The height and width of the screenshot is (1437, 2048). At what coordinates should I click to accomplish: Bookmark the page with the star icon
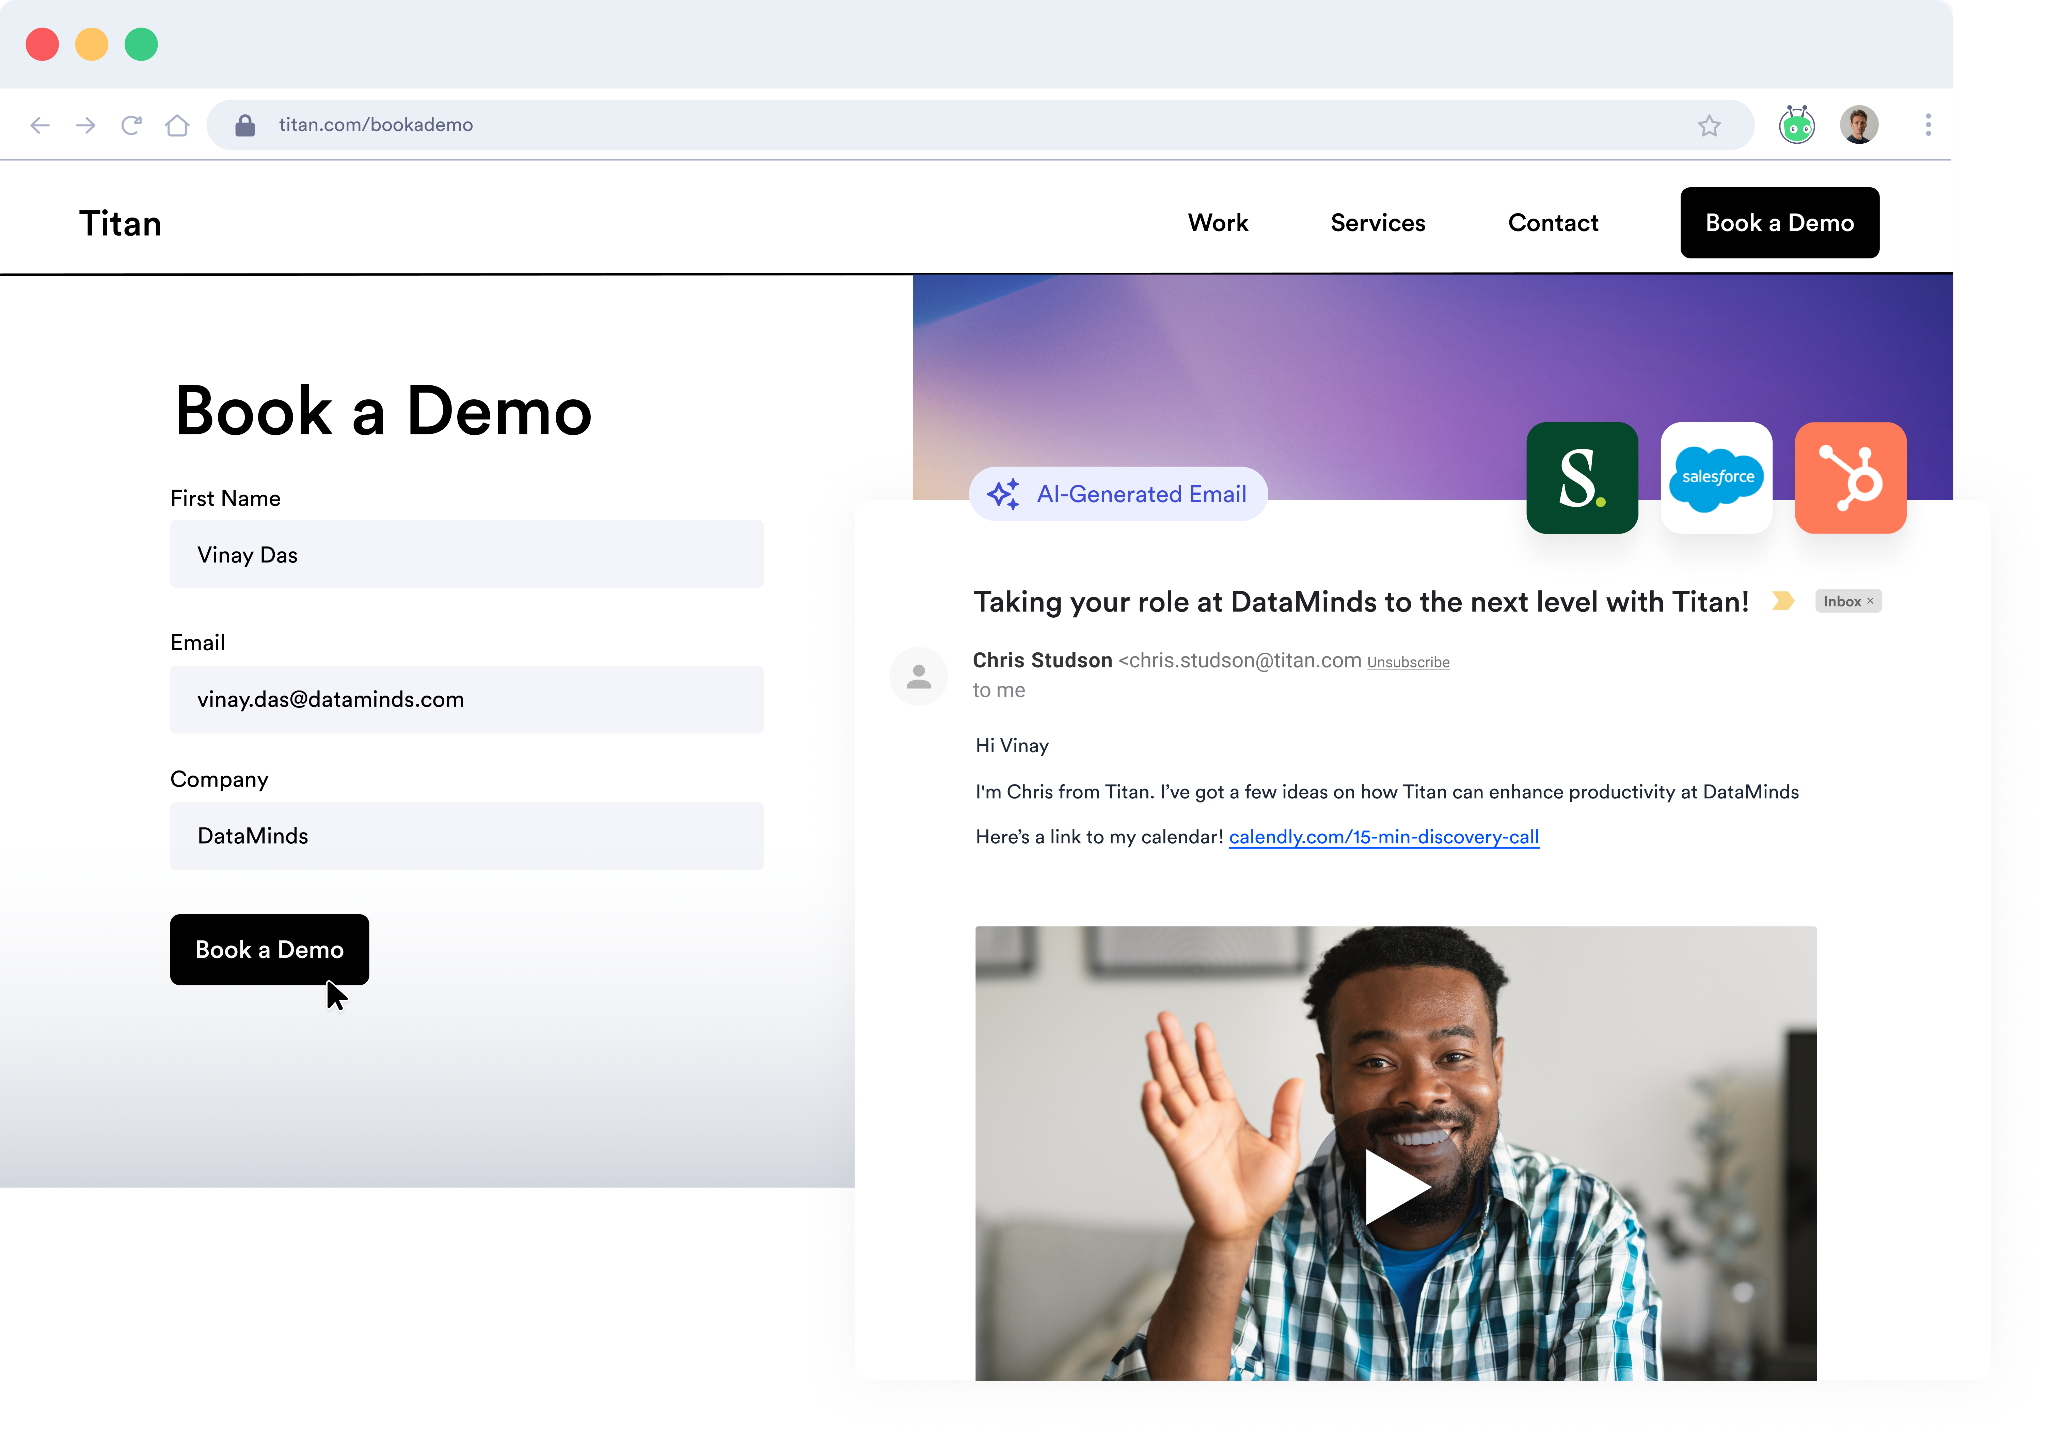click(x=1710, y=124)
